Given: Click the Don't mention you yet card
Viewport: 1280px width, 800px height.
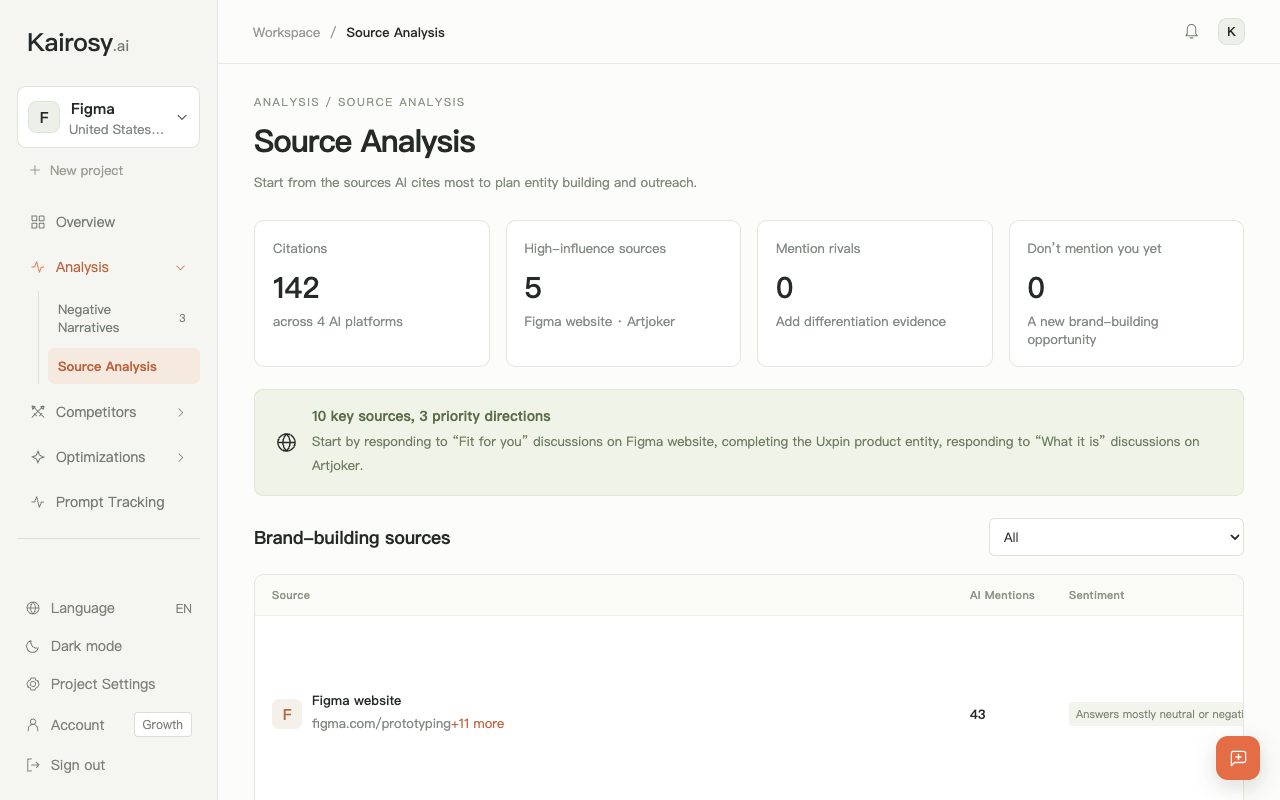Looking at the screenshot, I should point(1126,293).
